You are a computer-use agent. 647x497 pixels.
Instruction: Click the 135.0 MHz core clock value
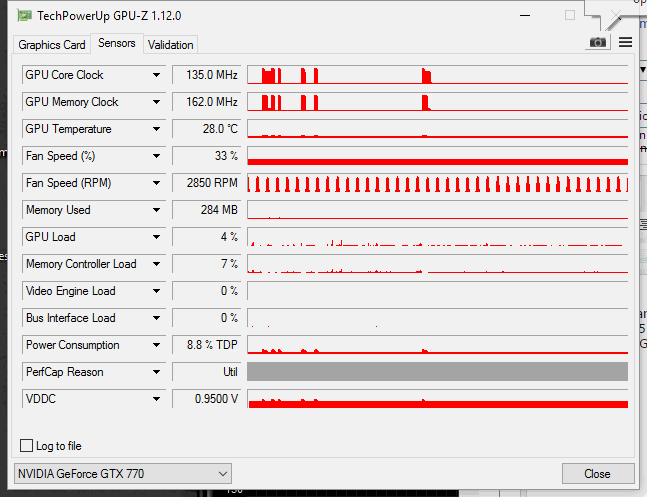(207, 75)
